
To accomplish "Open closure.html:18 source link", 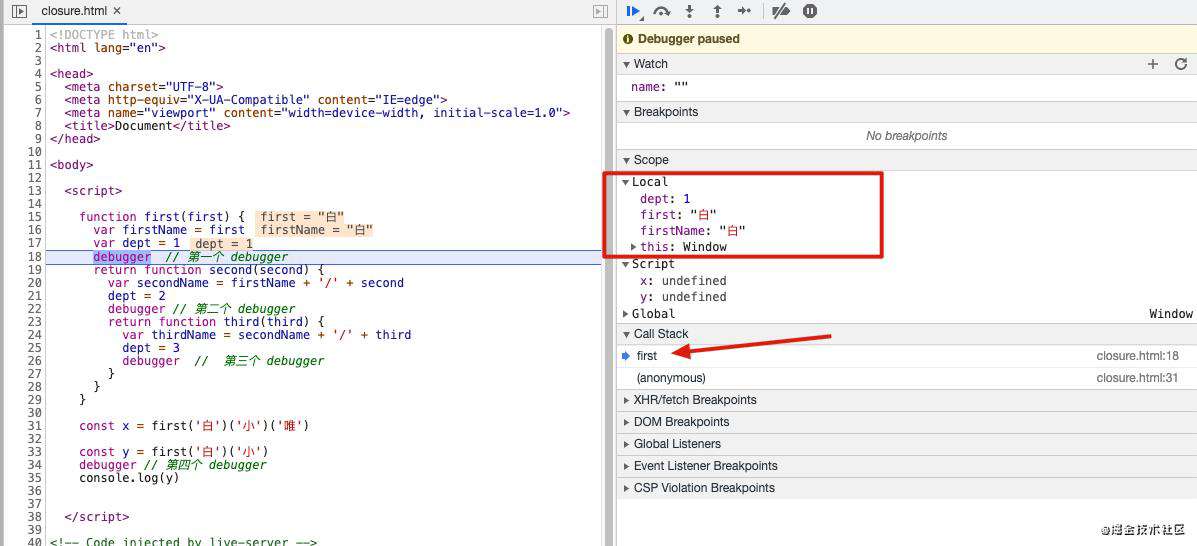I will [1137, 356].
